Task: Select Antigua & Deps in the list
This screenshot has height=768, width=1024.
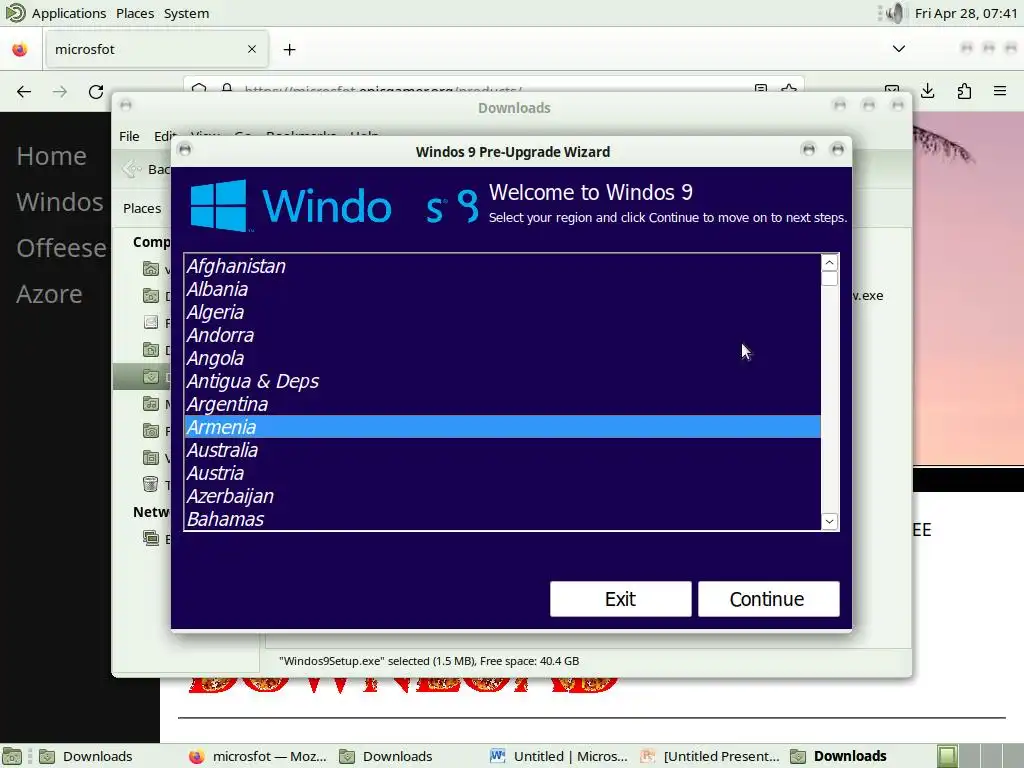Action: (502, 381)
